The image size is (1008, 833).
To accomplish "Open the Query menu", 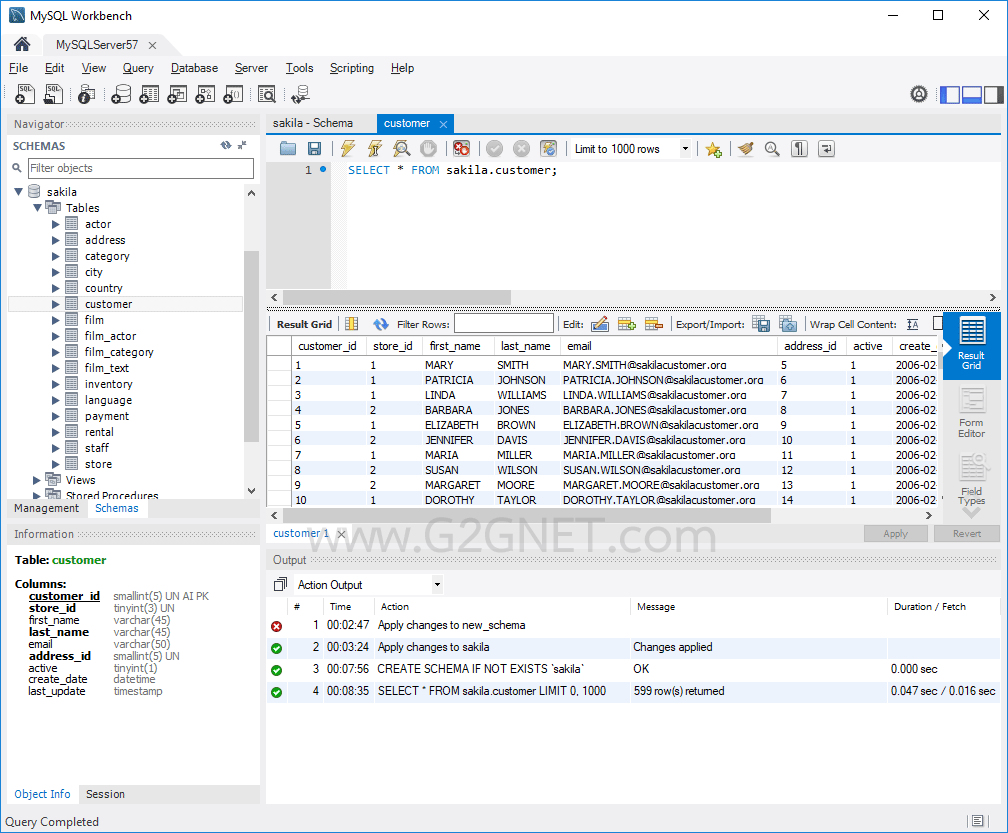I will pyautogui.click(x=138, y=68).
